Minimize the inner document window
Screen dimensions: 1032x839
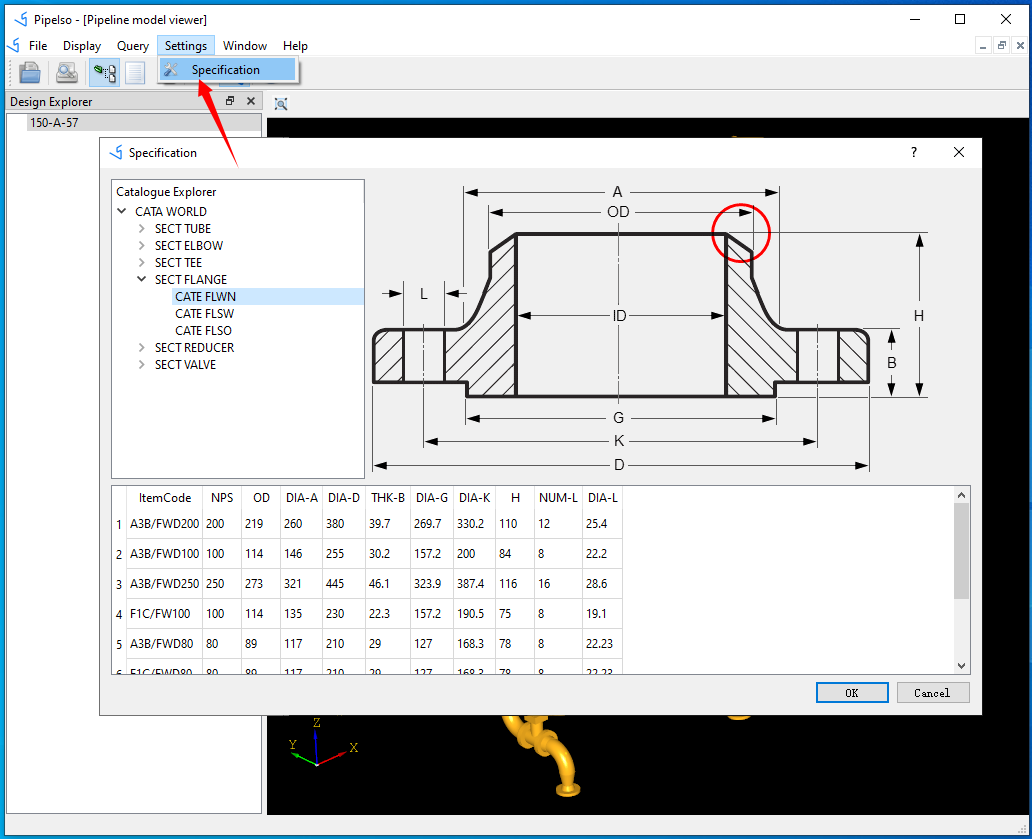pos(983,45)
